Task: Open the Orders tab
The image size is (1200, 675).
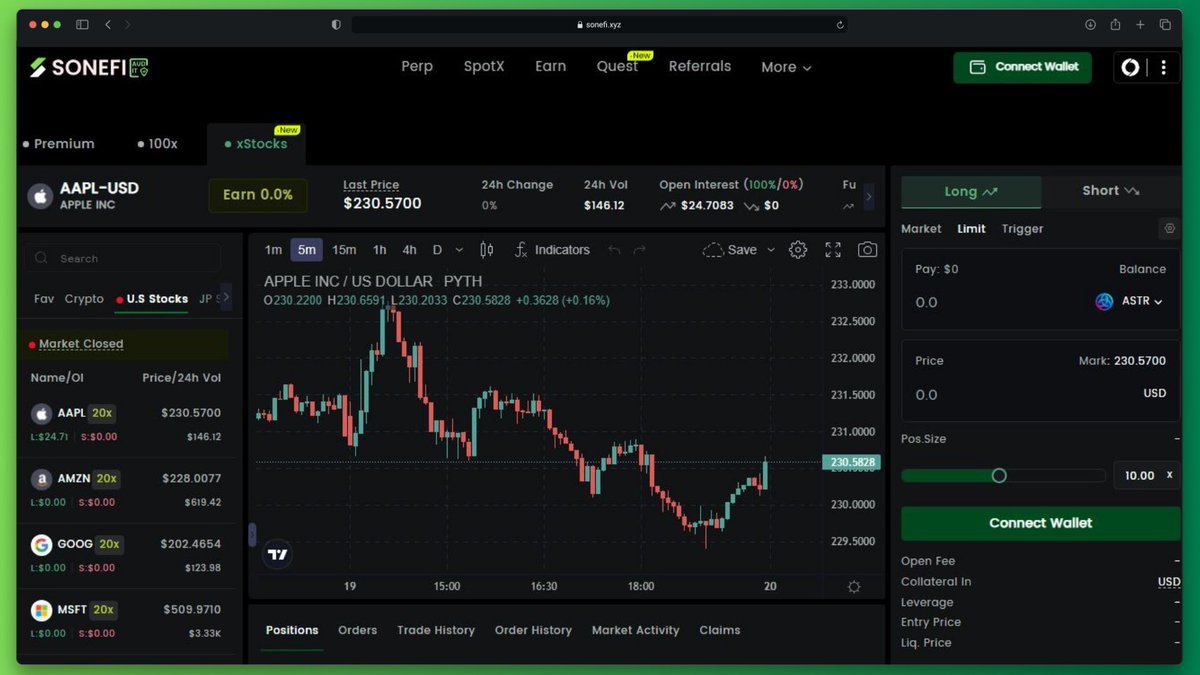Action: [x=357, y=630]
